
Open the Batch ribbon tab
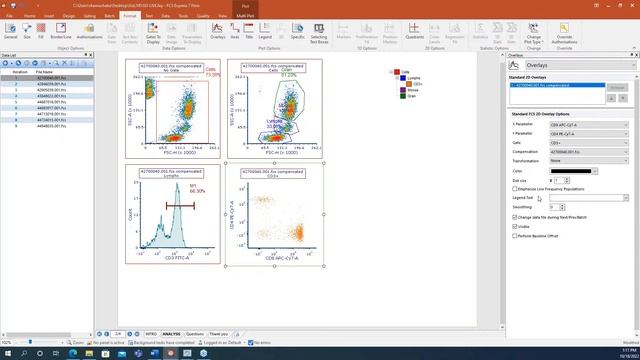[109, 16]
